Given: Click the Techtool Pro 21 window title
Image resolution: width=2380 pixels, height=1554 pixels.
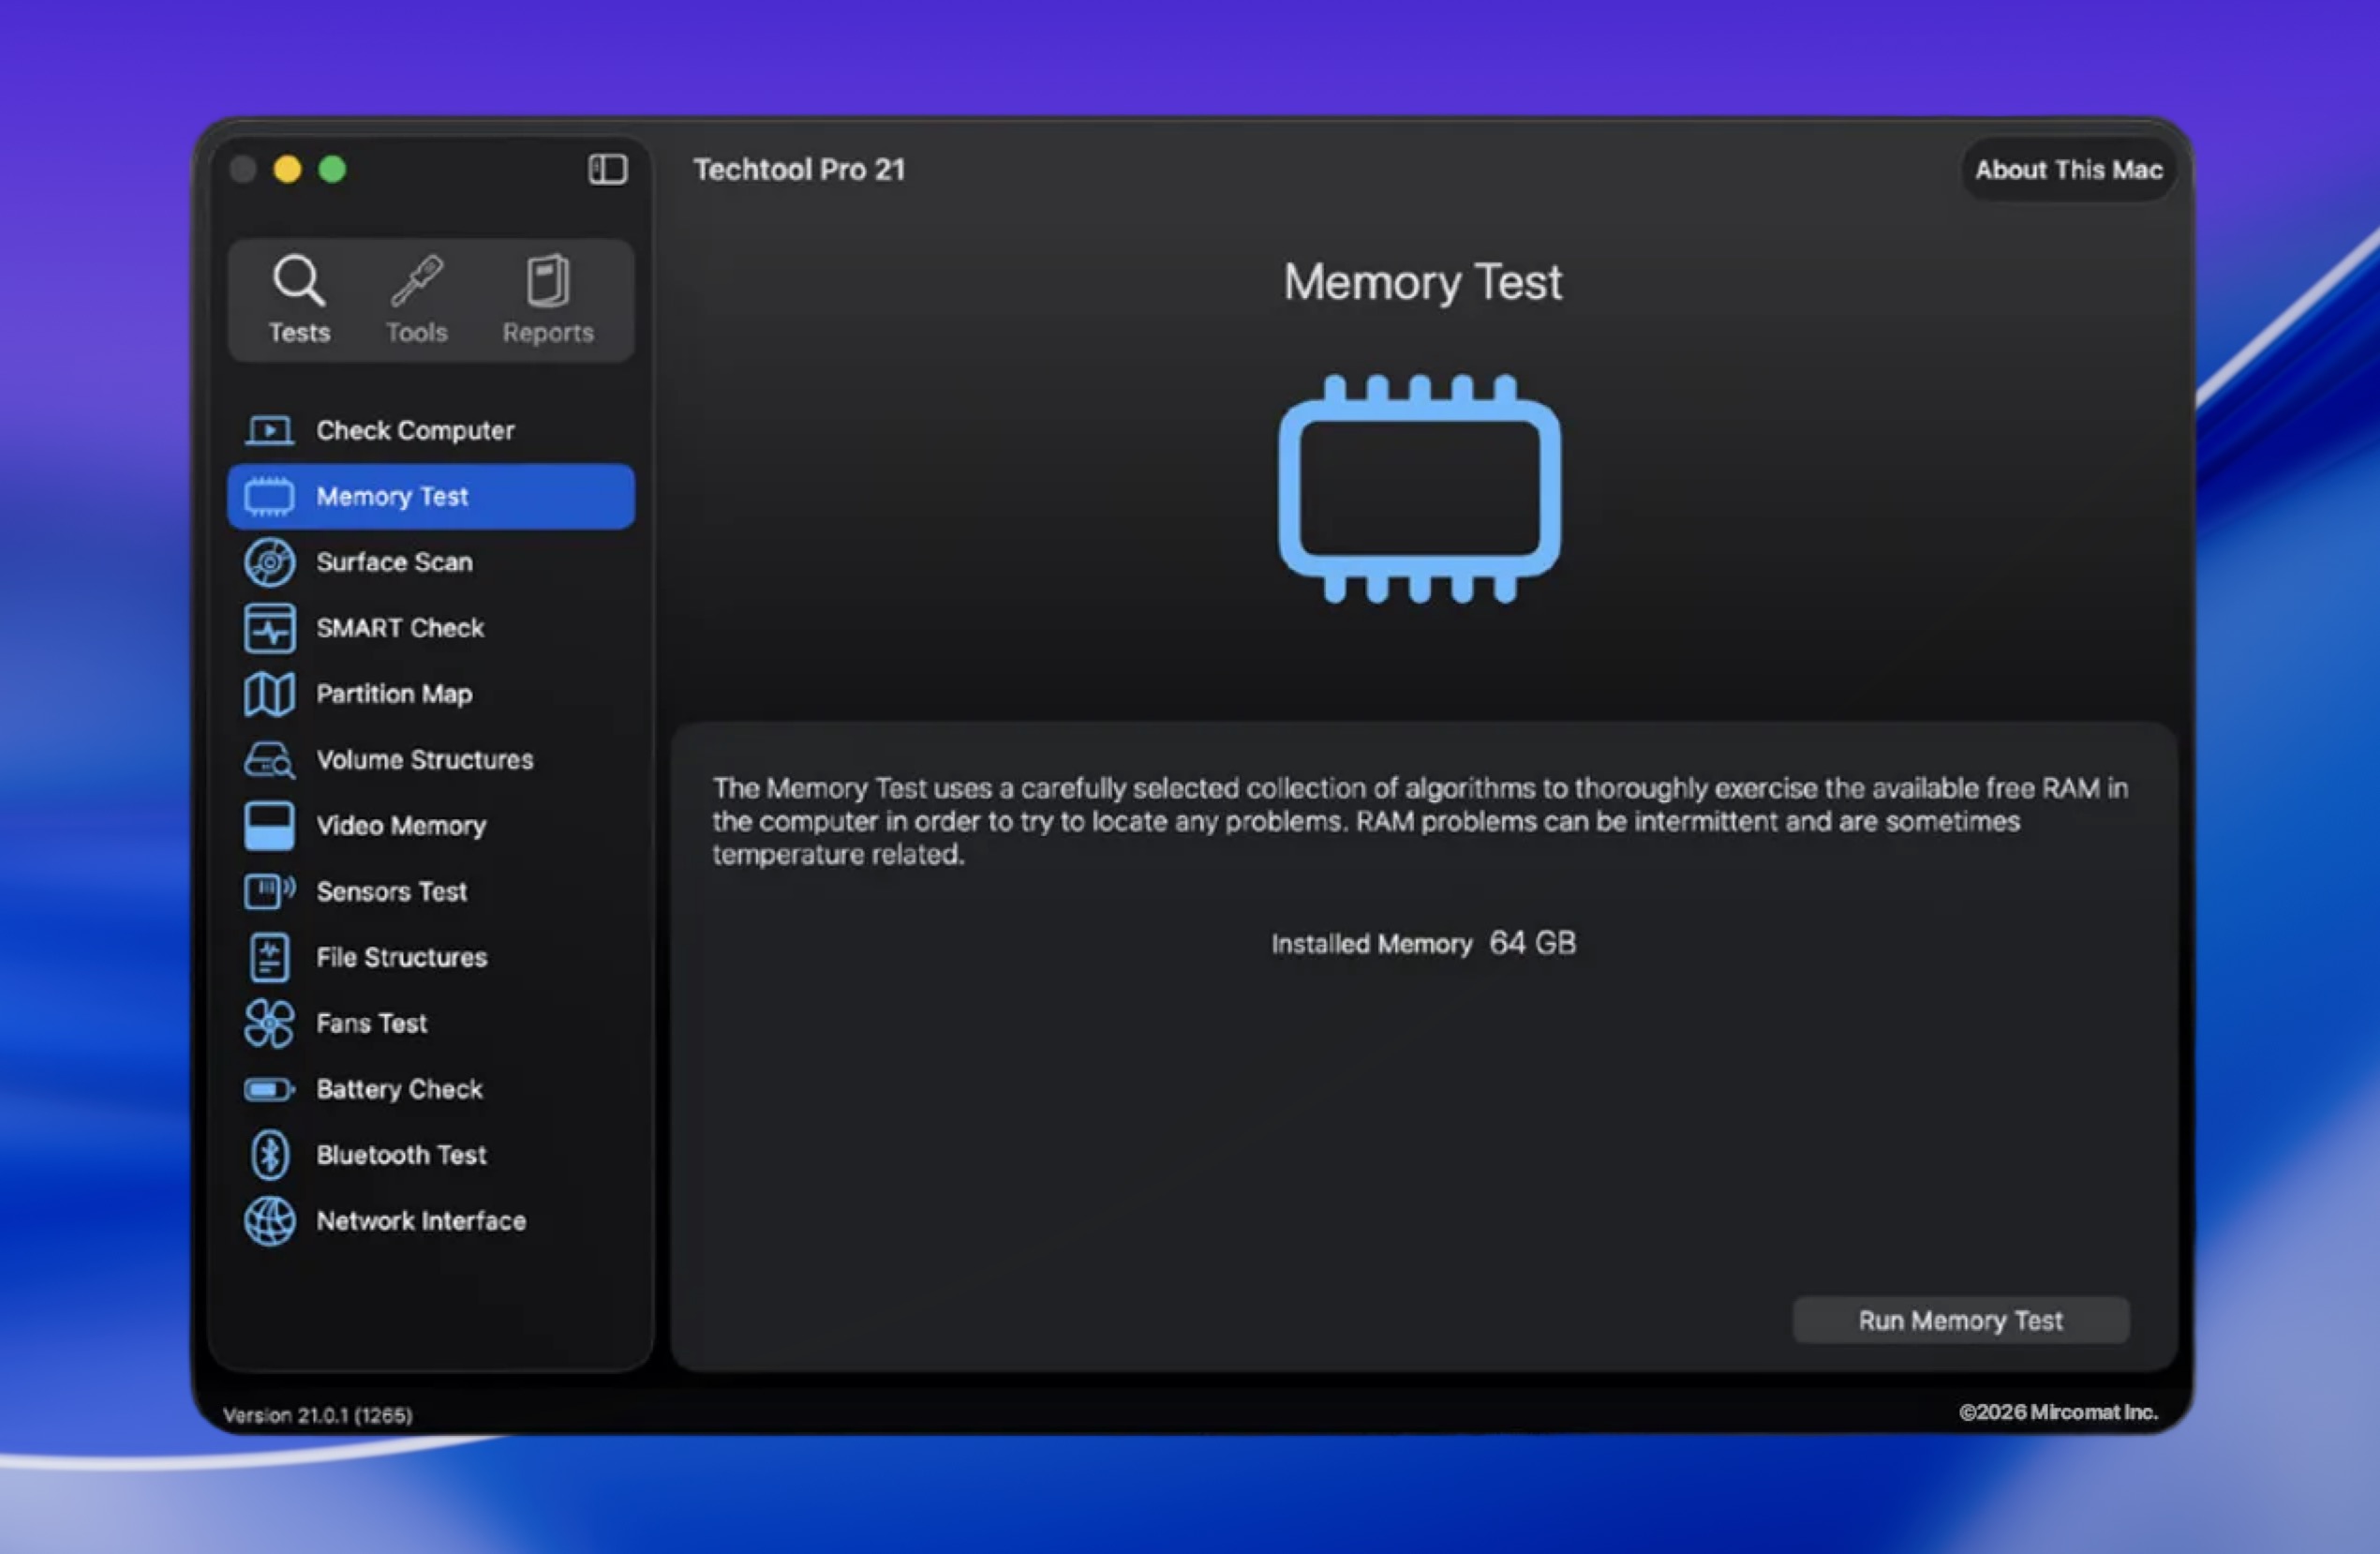Looking at the screenshot, I should click(799, 170).
